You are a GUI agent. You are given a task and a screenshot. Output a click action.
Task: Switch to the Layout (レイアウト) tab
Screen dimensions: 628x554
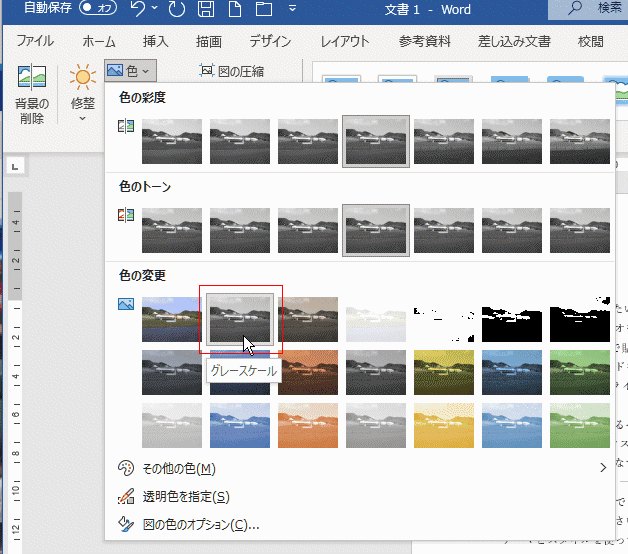click(x=344, y=42)
